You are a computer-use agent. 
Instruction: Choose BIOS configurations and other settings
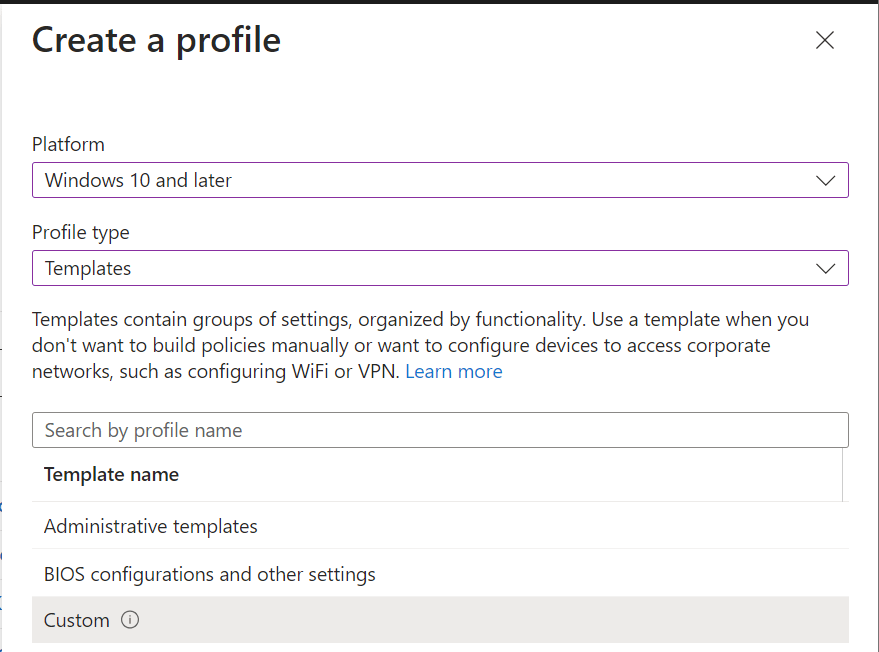pyautogui.click(x=210, y=575)
